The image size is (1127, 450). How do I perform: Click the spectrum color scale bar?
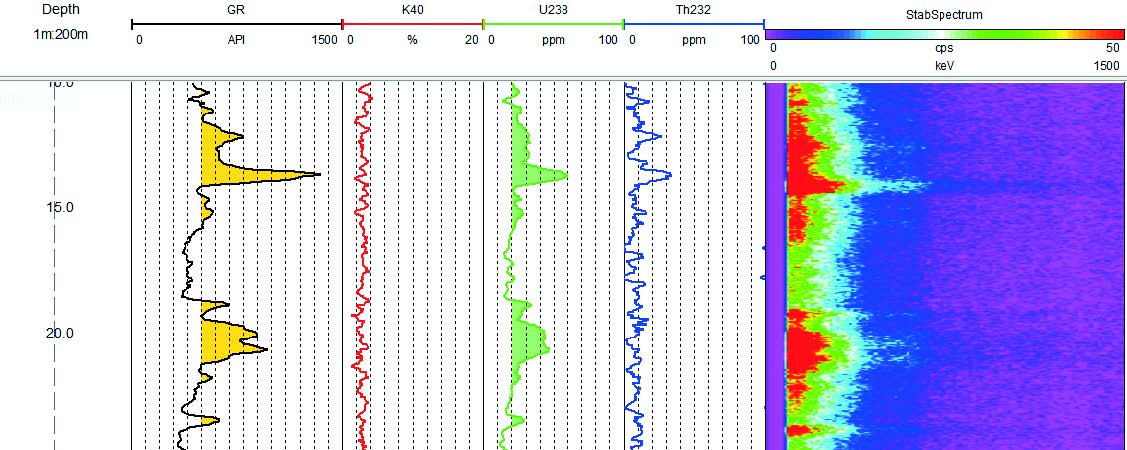click(944, 34)
